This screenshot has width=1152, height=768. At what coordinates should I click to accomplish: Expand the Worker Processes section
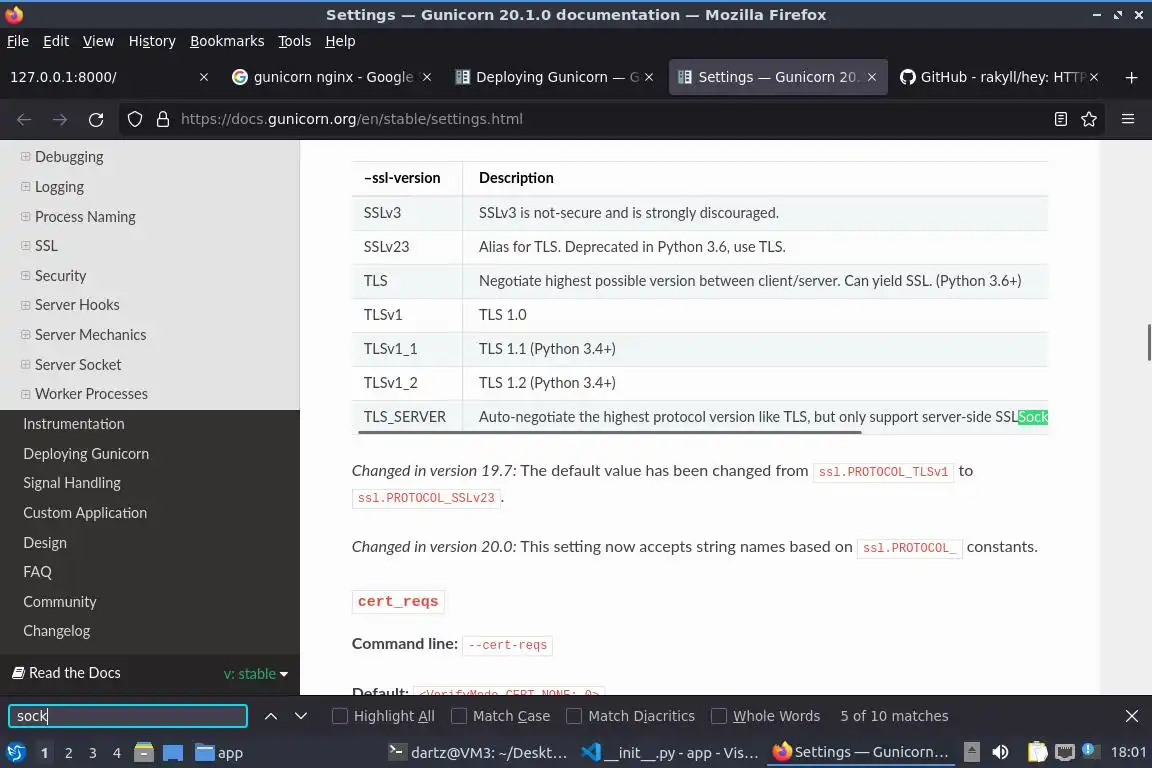[26, 394]
